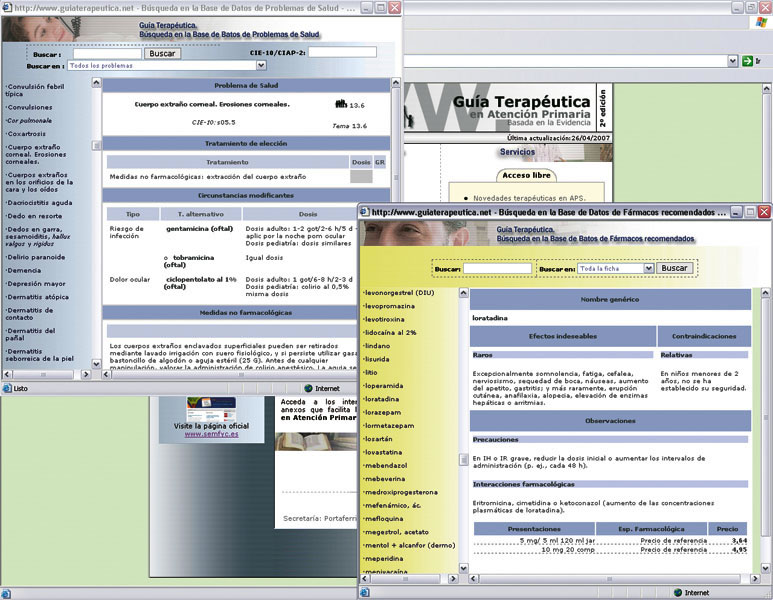
Task: Select 'Demencia' in the problems list
Action: tap(24, 271)
